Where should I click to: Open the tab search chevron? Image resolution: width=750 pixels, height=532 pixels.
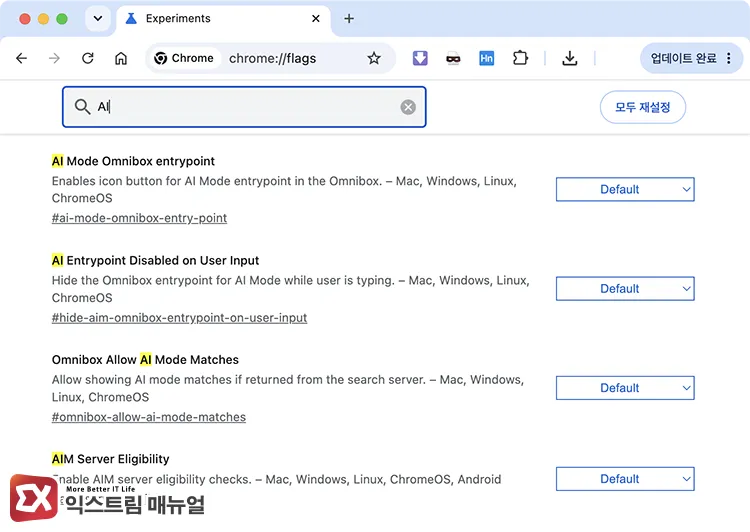(98, 19)
